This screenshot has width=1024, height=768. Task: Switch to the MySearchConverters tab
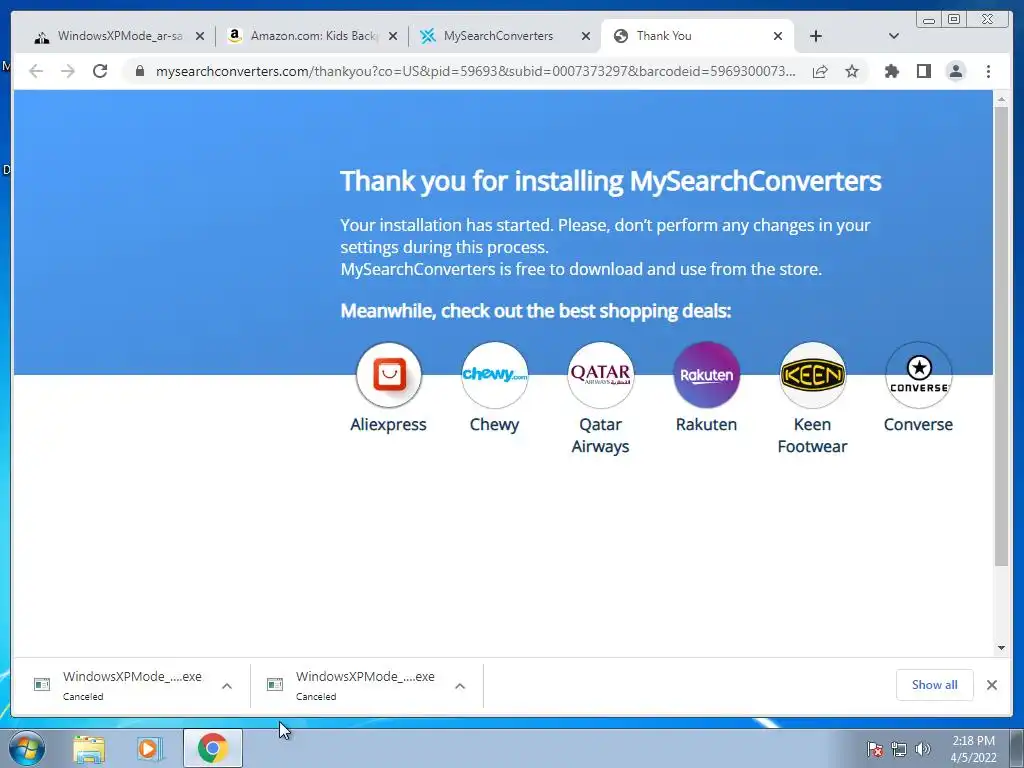click(505, 36)
